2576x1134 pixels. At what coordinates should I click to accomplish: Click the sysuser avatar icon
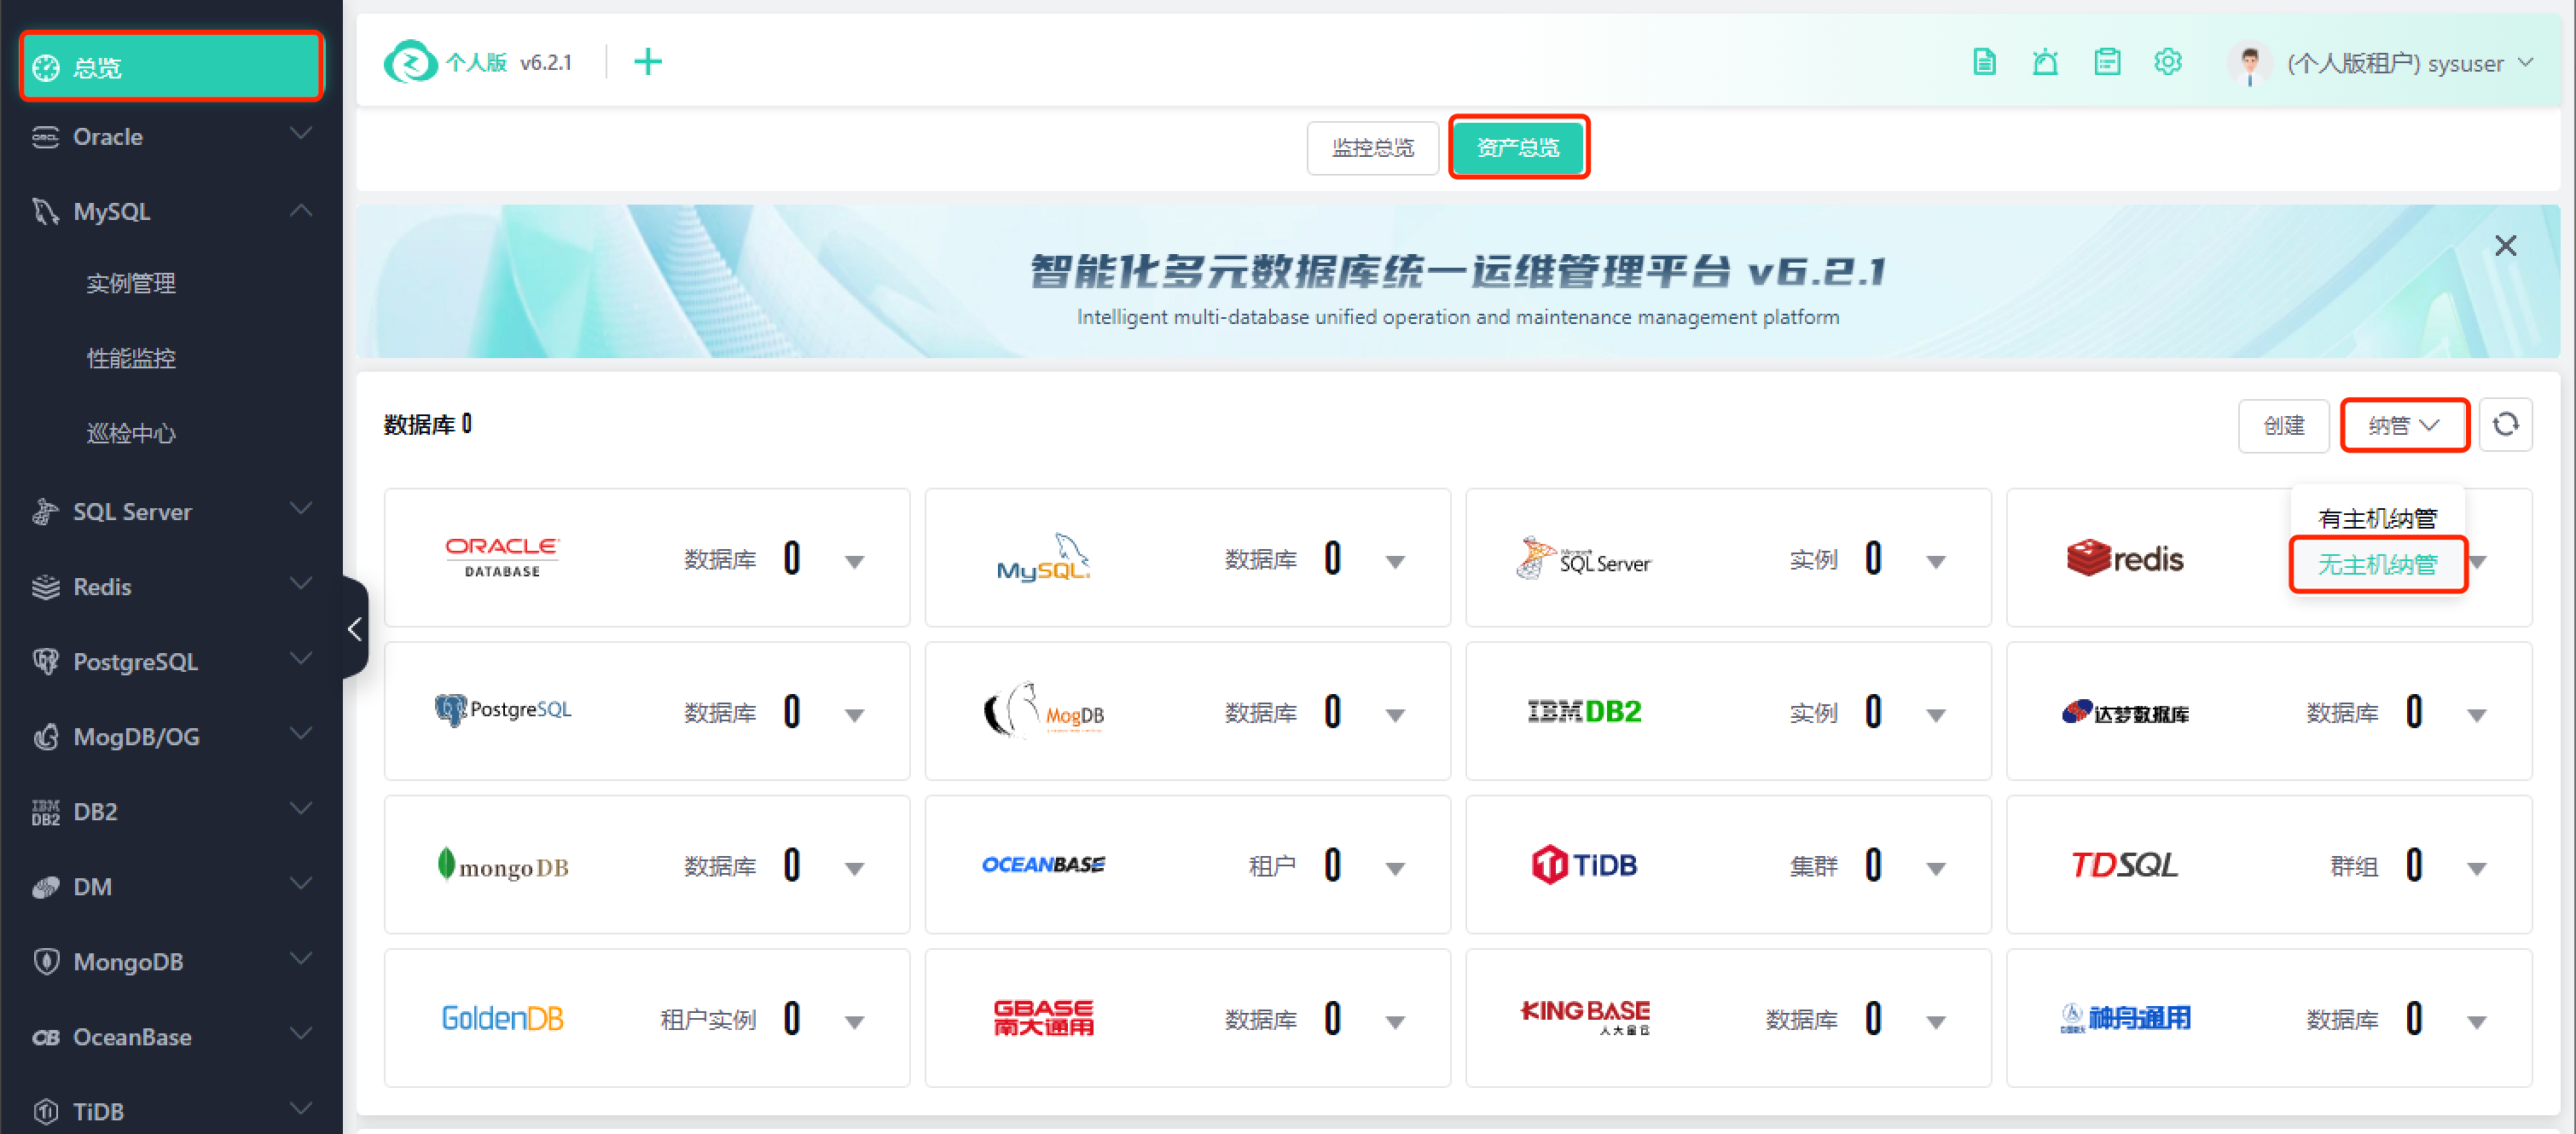2249,64
